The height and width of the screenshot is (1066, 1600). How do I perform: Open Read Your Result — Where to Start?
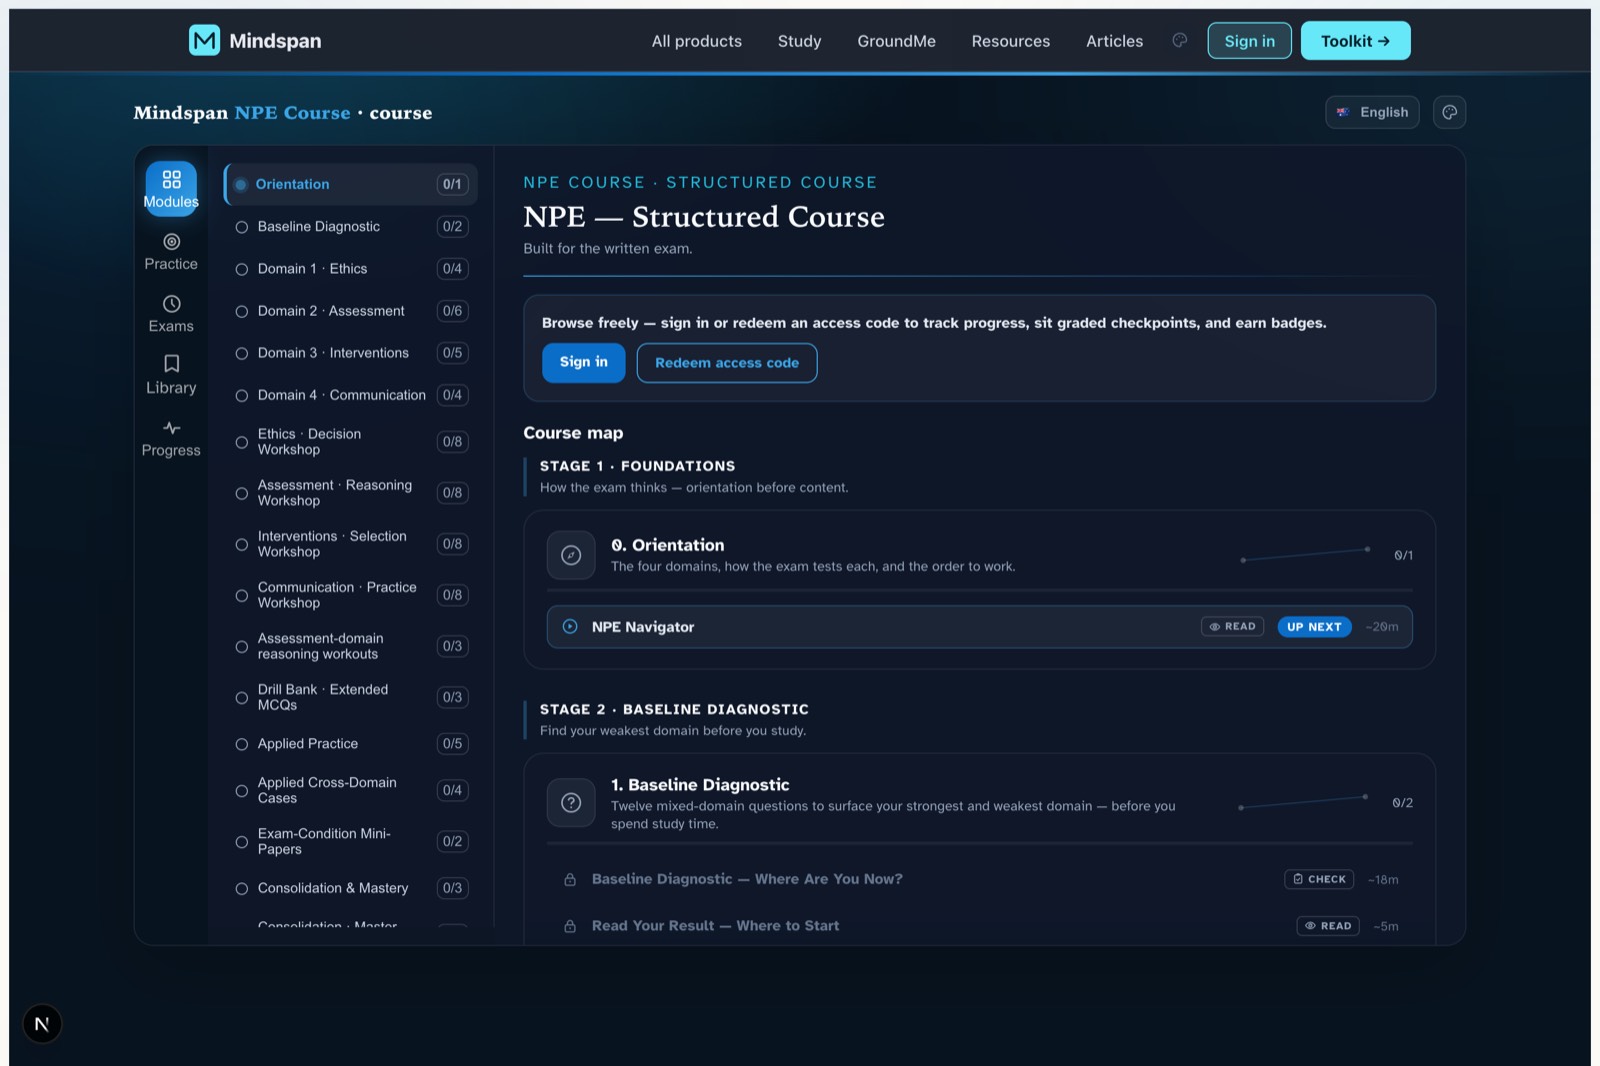click(x=979, y=926)
